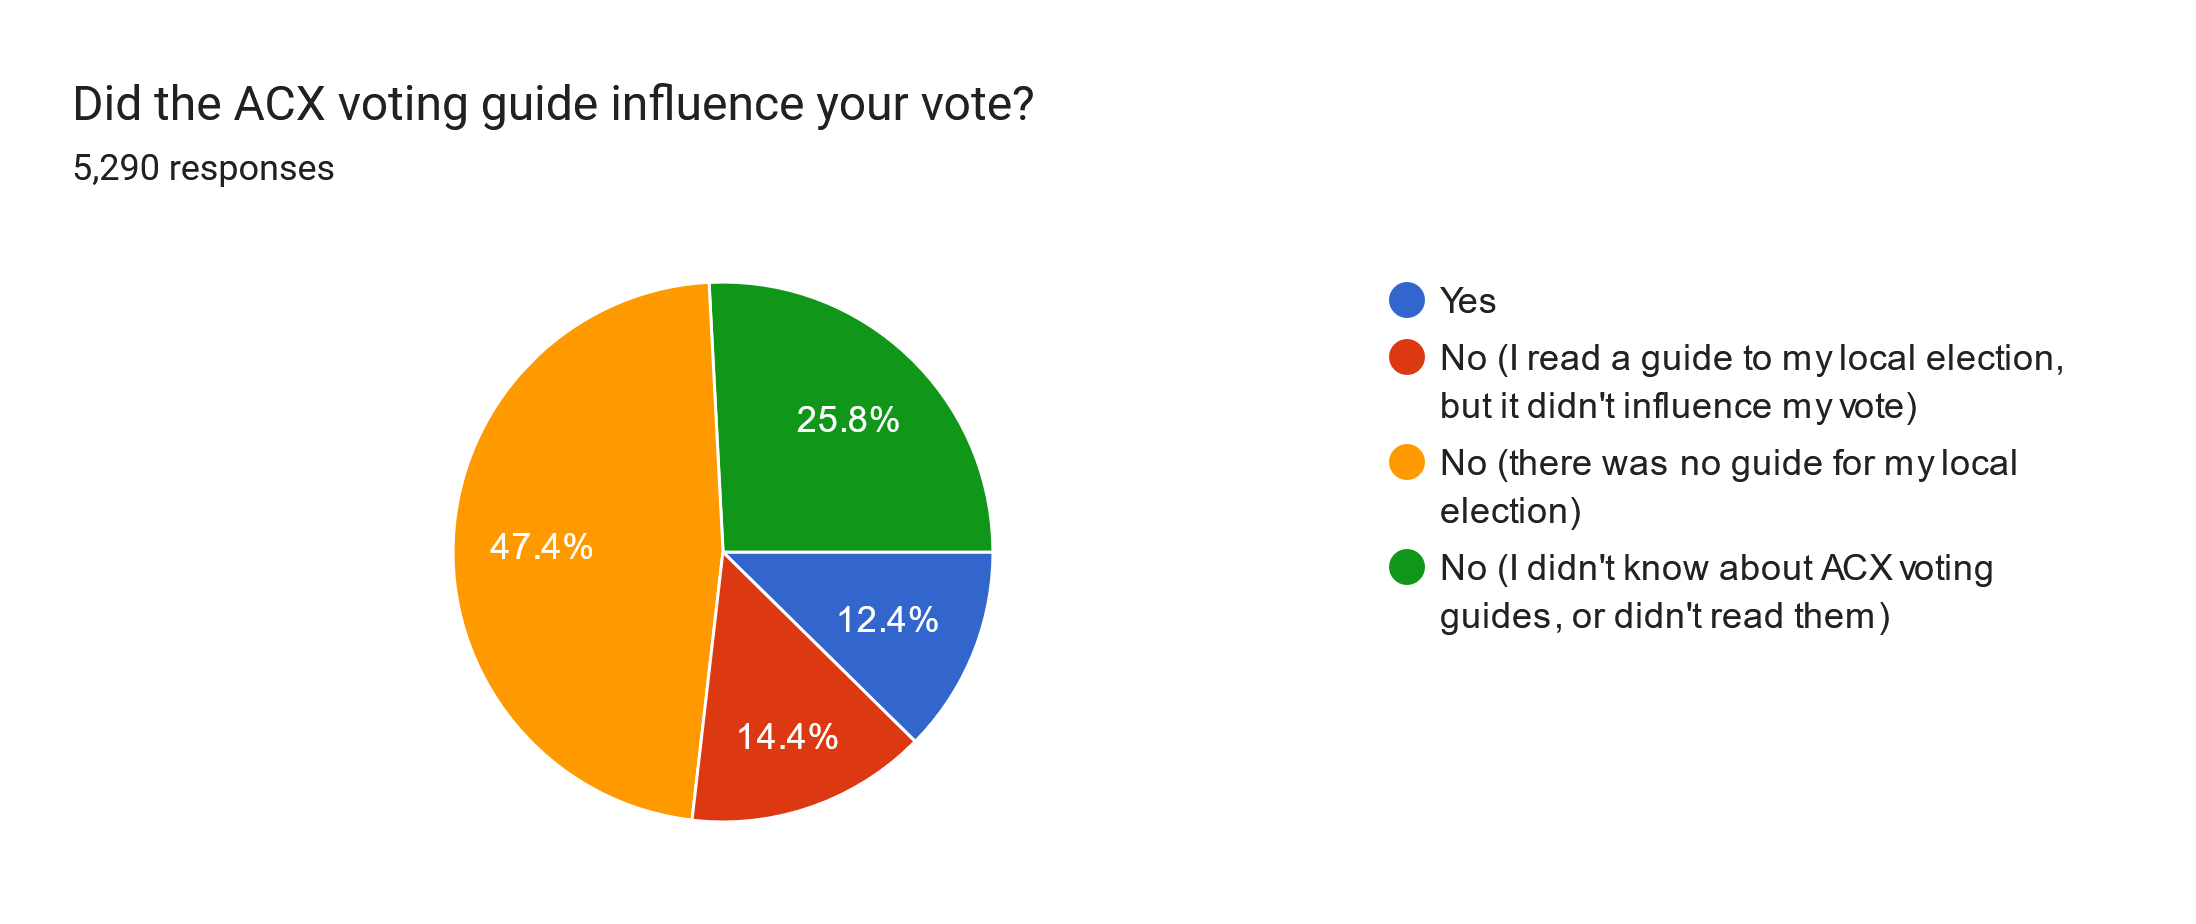Select the orange 47.4% pie slice
The height and width of the screenshot is (924, 2196).
pos(580,550)
